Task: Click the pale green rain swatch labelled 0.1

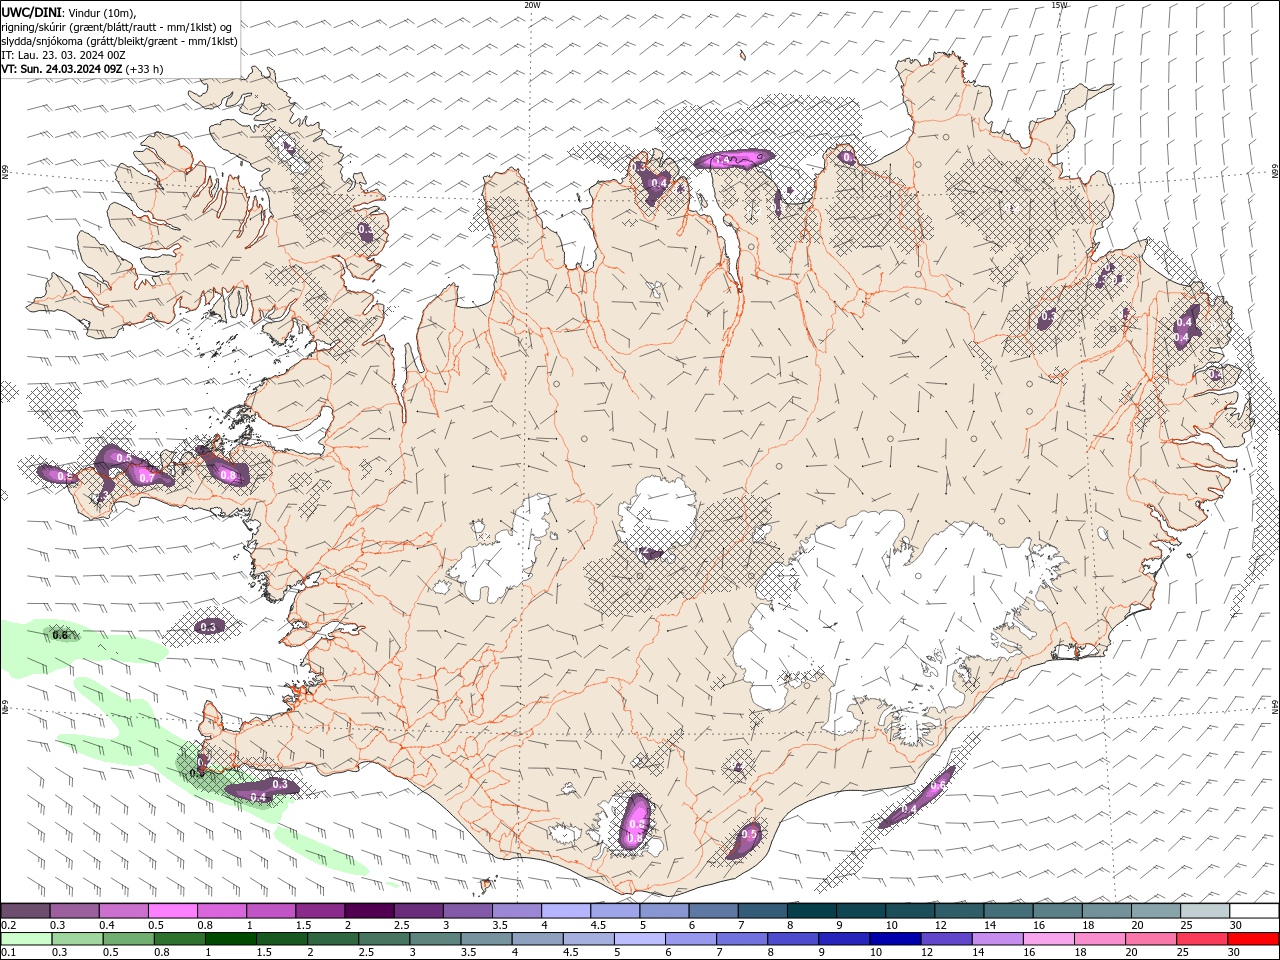Action: click(x=26, y=939)
